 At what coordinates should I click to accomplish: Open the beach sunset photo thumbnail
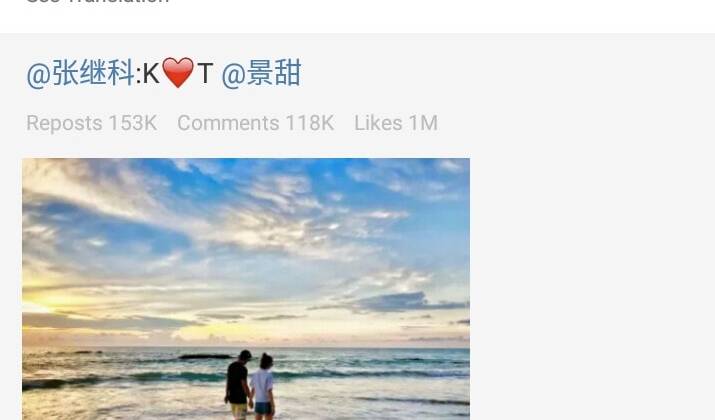tap(246, 289)
